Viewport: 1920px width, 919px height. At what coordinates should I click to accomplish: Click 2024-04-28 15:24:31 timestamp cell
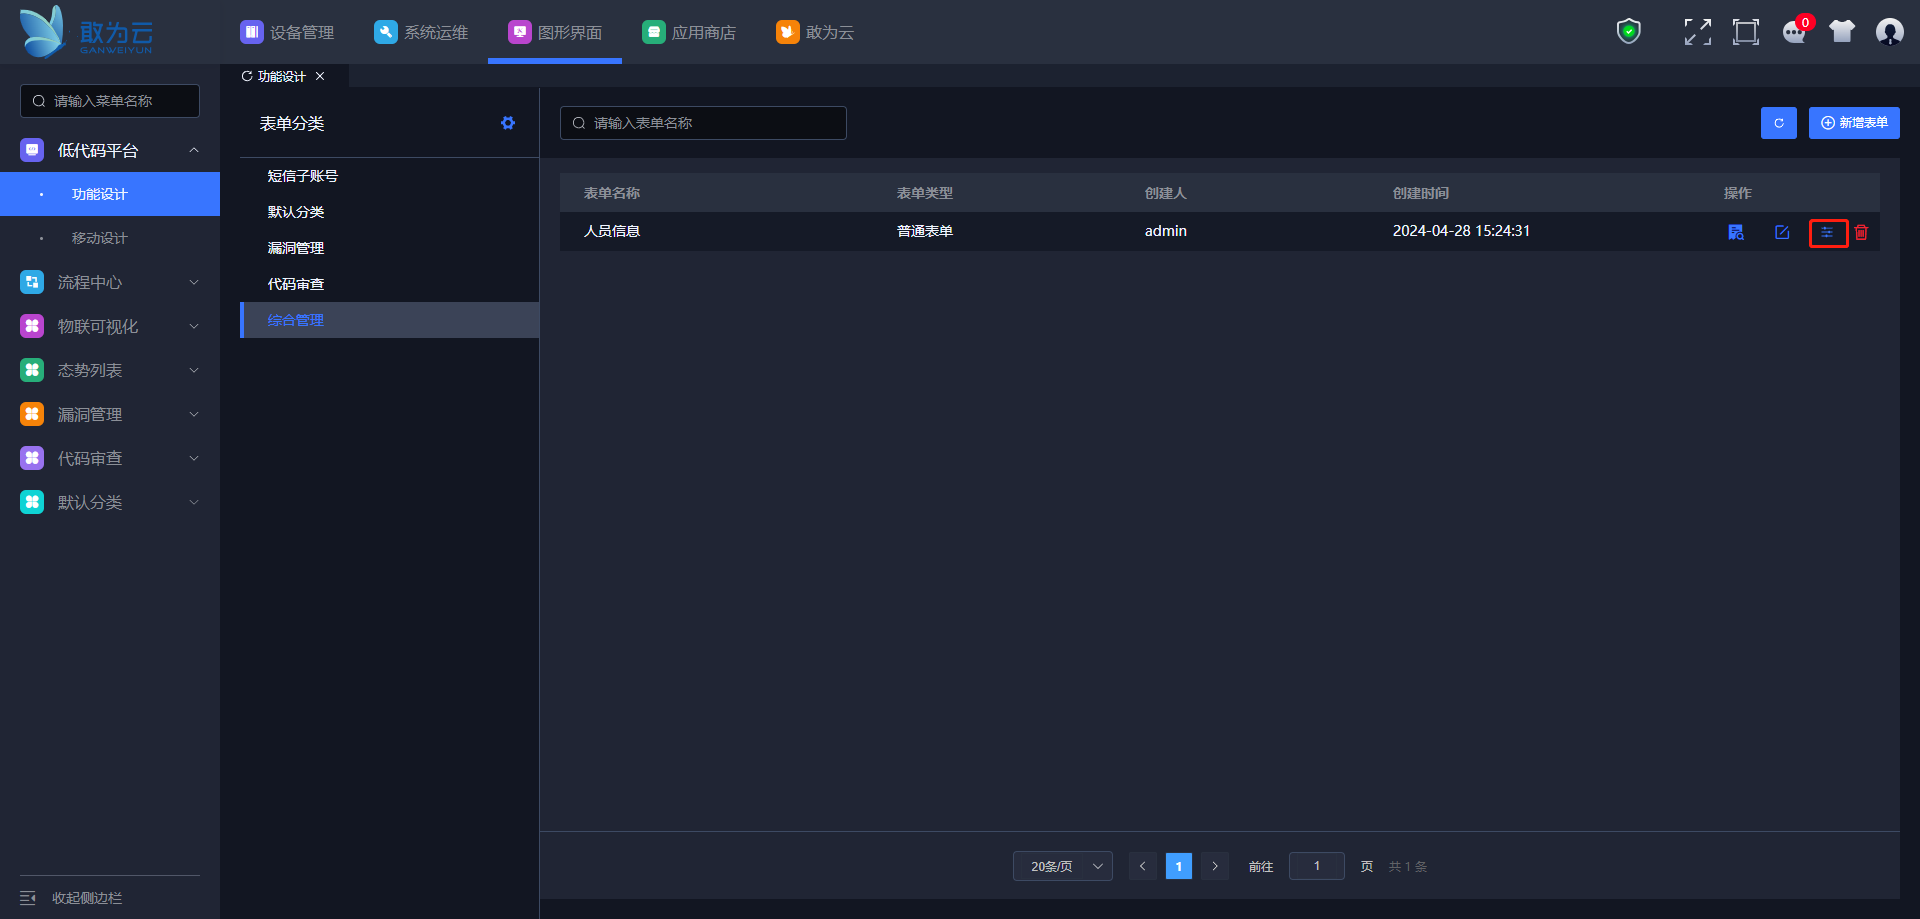[x=1461, y=231]
